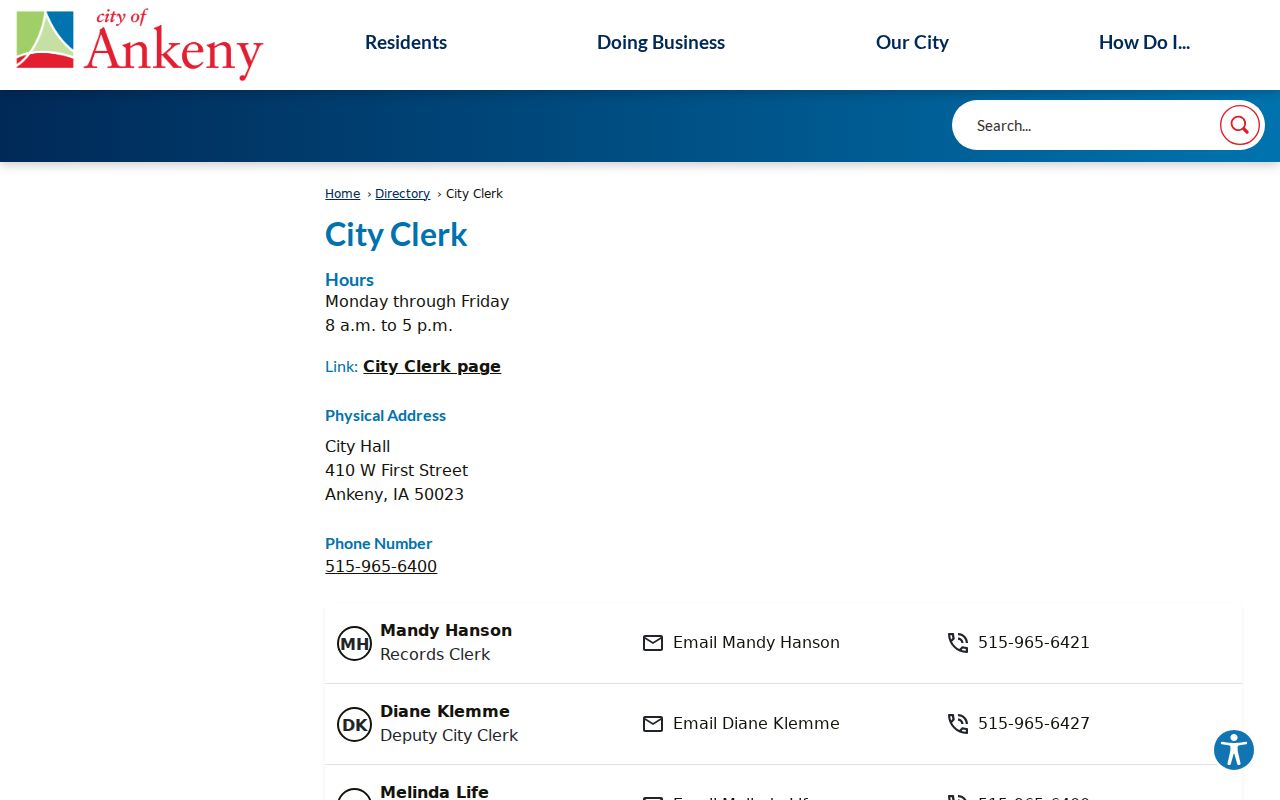Go to Home breadcrumb link
Screen dimensions: 1280x800
[x=342, y=194]
